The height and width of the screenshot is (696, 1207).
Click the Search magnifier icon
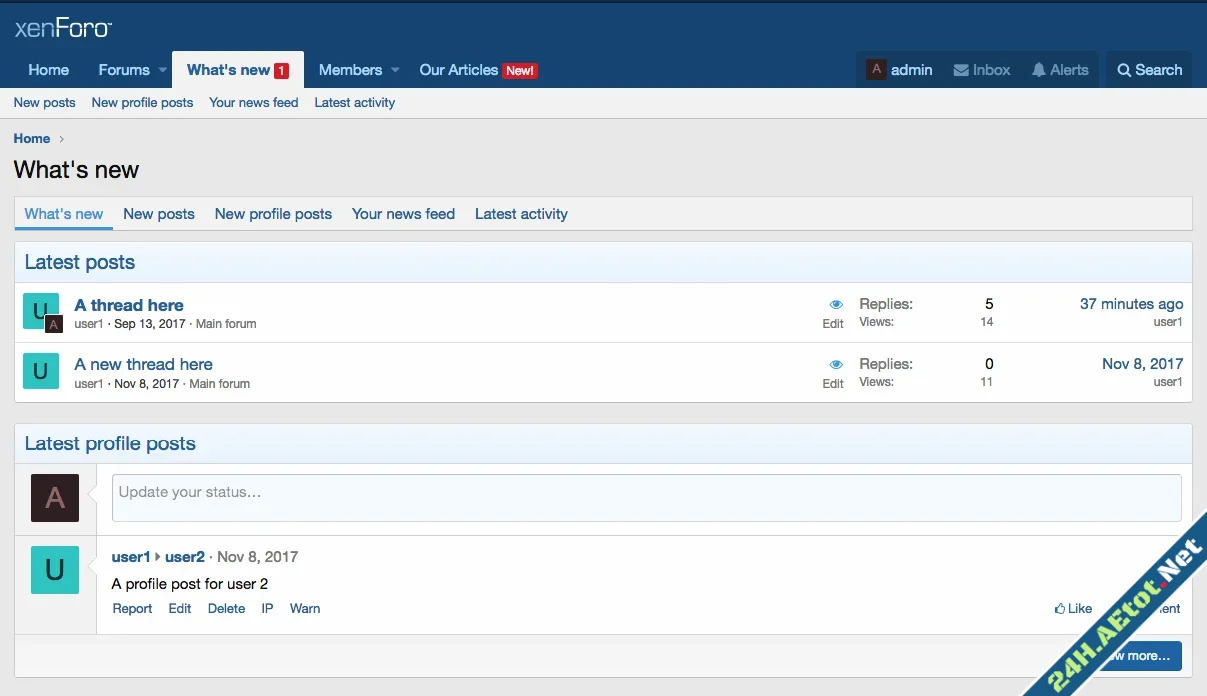coord(1127,70)
